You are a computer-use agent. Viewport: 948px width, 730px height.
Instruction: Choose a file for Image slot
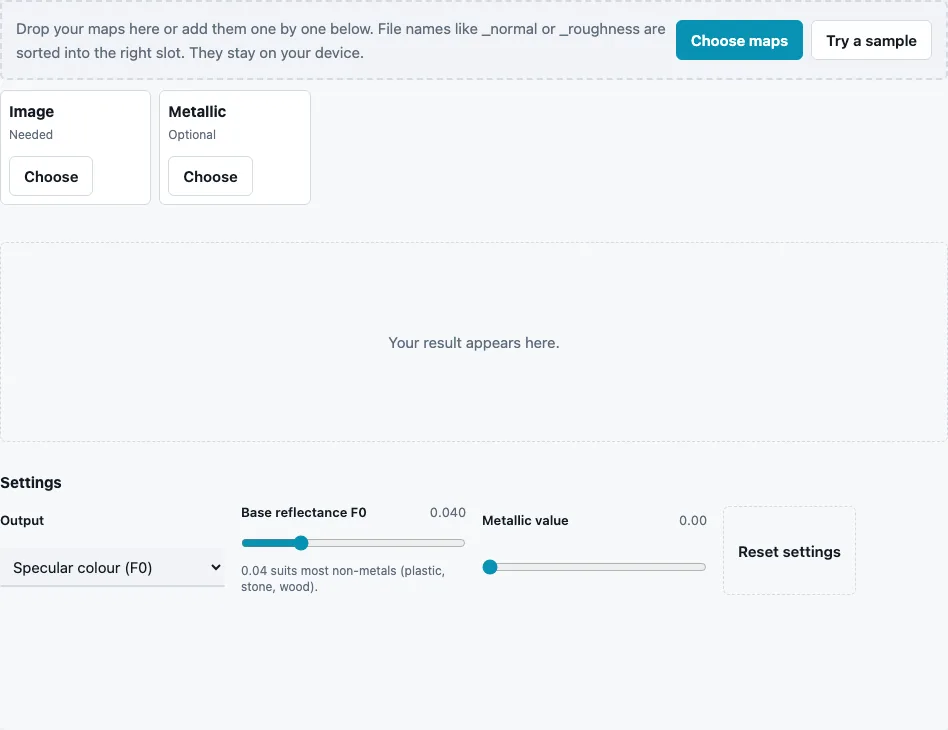click(x=51, y=177)
